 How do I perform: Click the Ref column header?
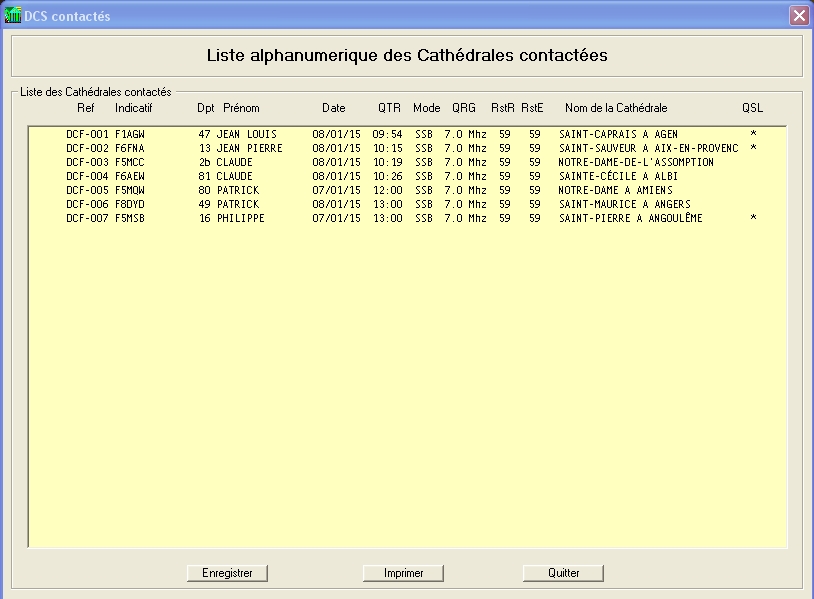(x=86, y=108)
